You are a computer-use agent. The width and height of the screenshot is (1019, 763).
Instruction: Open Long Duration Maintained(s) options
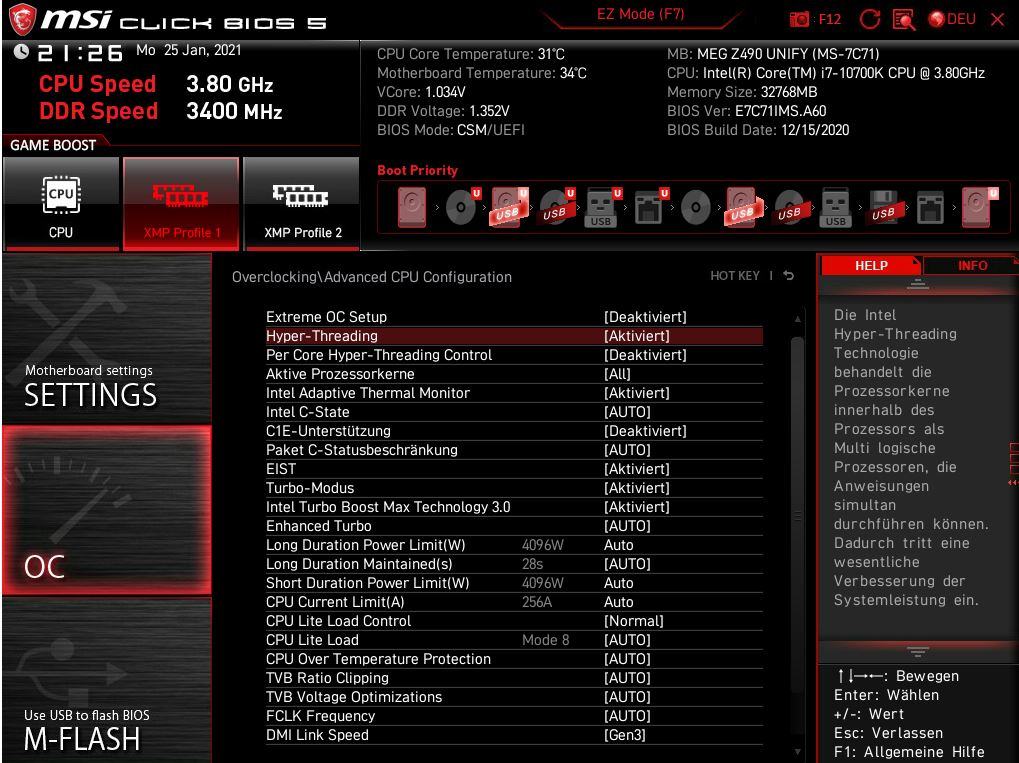[513, 564]
